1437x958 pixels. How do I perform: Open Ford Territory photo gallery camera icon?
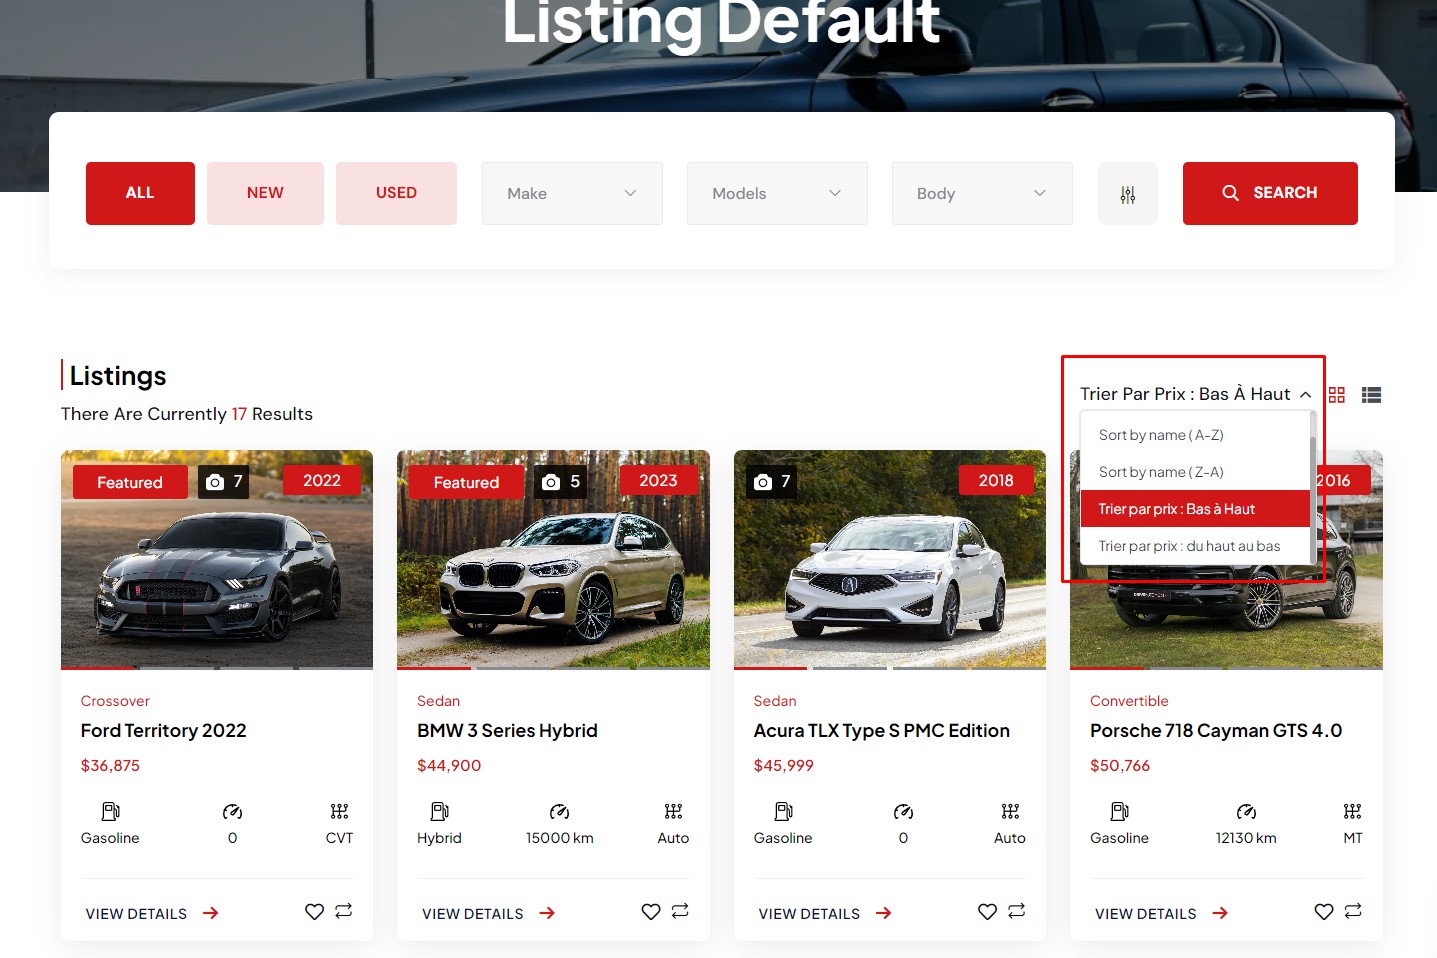pyautogui.click(x=215, y=482)
